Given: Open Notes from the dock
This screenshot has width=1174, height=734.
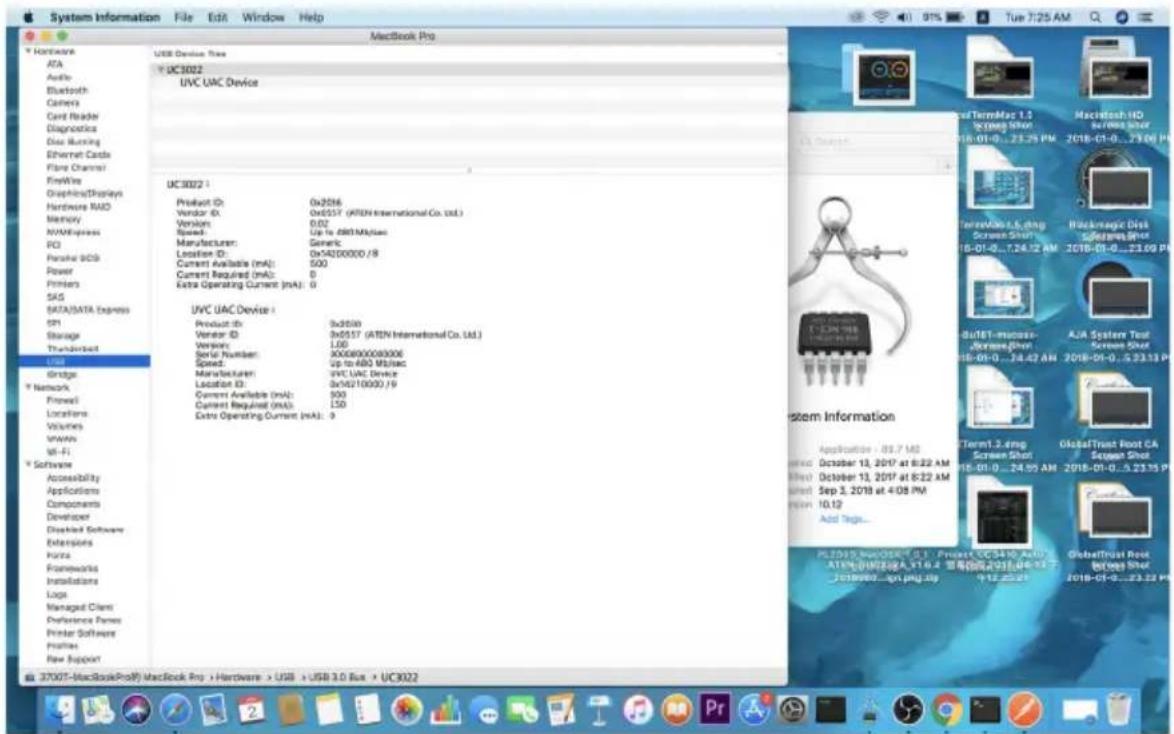Looking at the screenshot, I should tap(329, 709).
